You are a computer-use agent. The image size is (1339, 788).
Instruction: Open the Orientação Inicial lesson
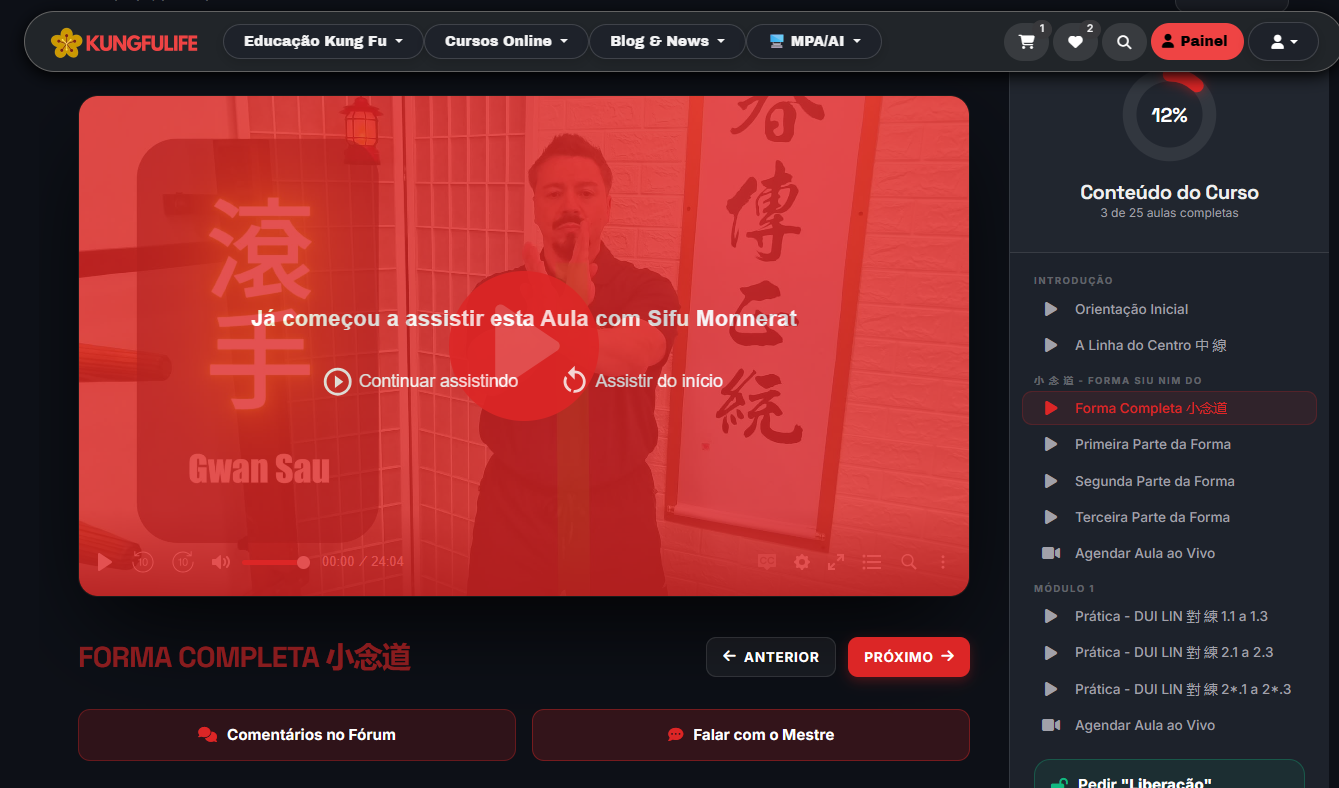pos(1169,309)
